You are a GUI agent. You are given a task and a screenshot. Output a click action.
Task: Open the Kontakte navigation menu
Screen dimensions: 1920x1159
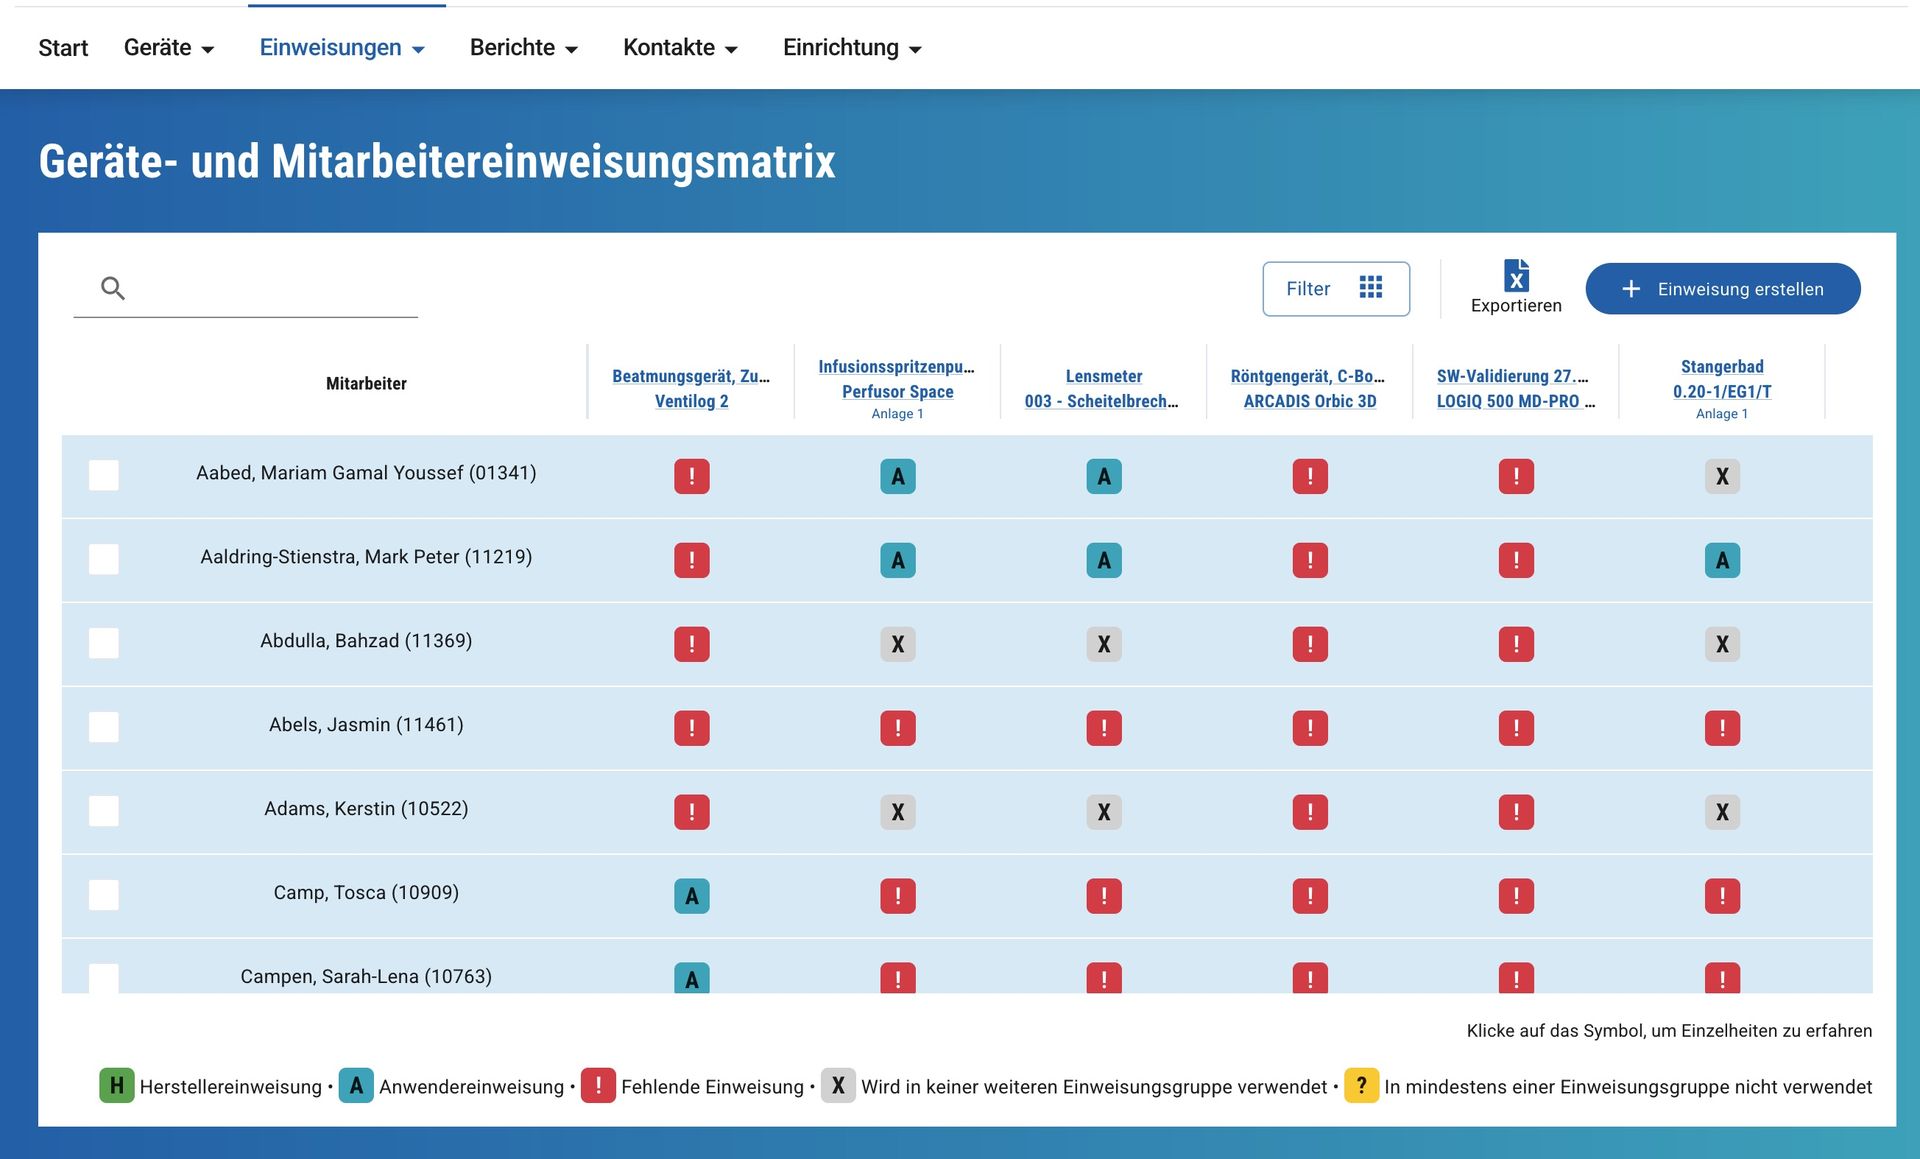point(680,48)
